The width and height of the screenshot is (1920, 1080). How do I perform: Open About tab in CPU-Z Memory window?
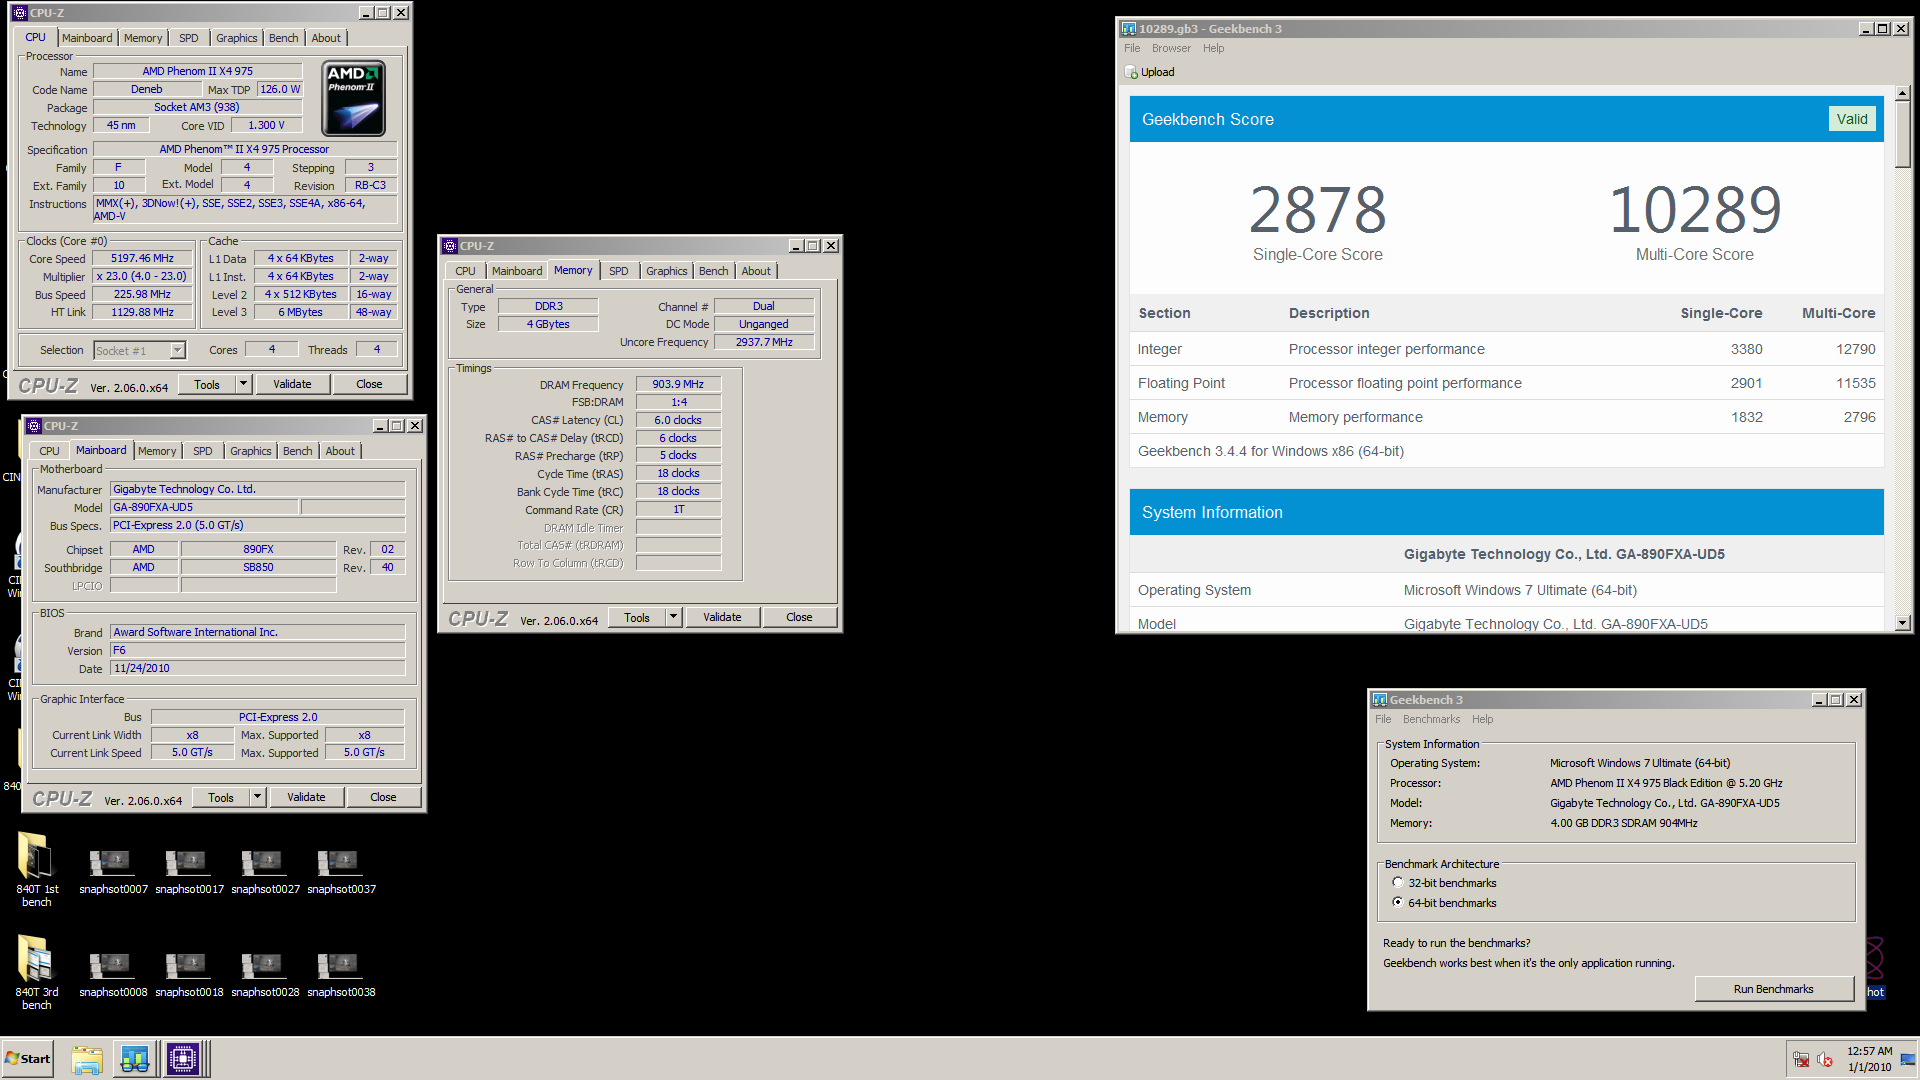[756, 271]
